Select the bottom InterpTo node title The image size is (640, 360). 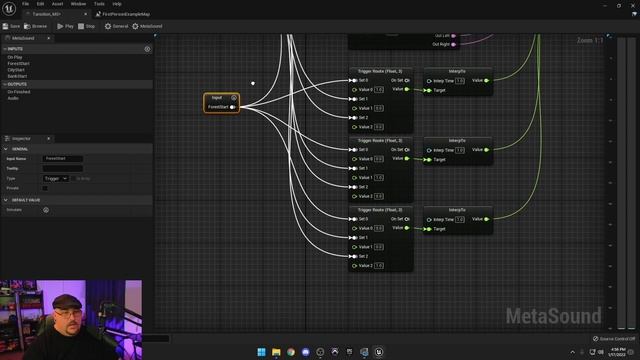point(457,210)
